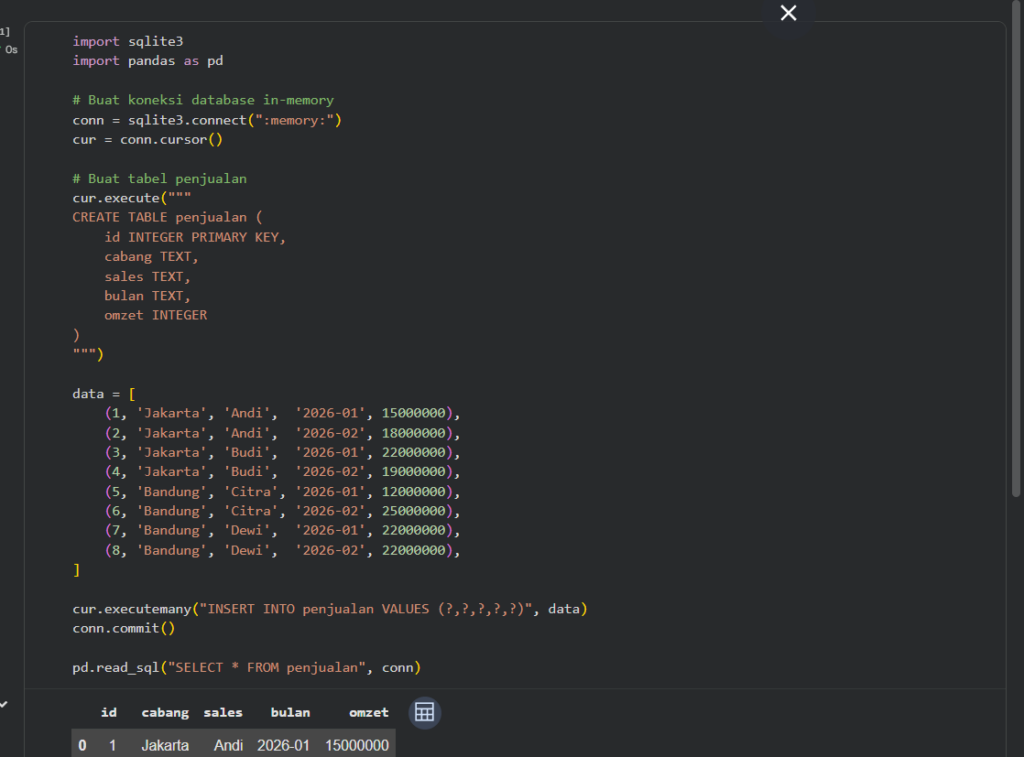Select data row 7 with Dewi 2026-01
Viewport: 1024px width, 757px height.
click(x=283, y=530)
